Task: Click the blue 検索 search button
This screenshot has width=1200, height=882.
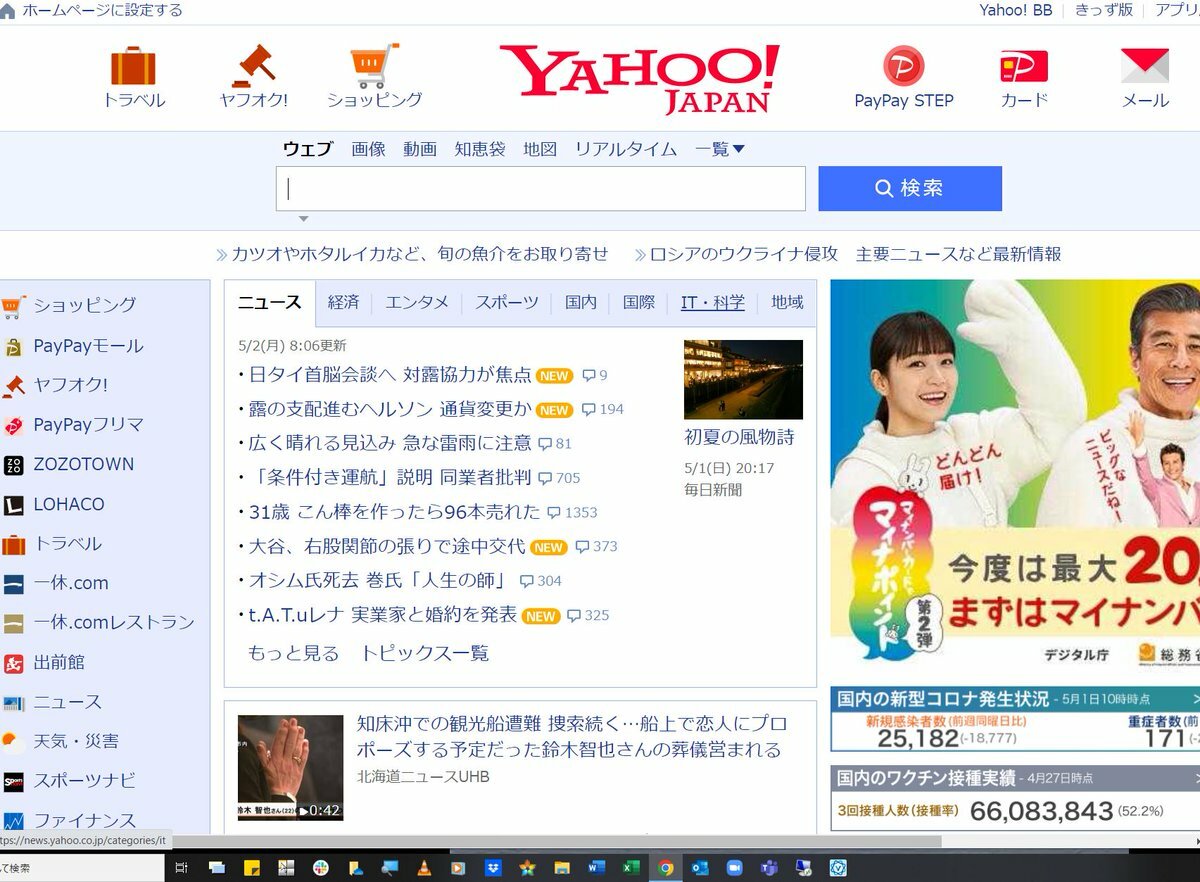Action: (910, 188)
